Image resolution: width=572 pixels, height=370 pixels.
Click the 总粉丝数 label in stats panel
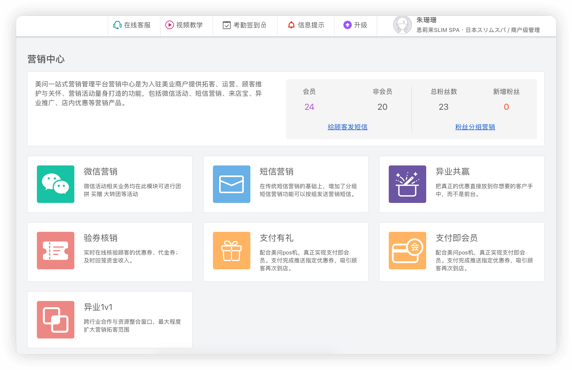click(x=443, y=92)
